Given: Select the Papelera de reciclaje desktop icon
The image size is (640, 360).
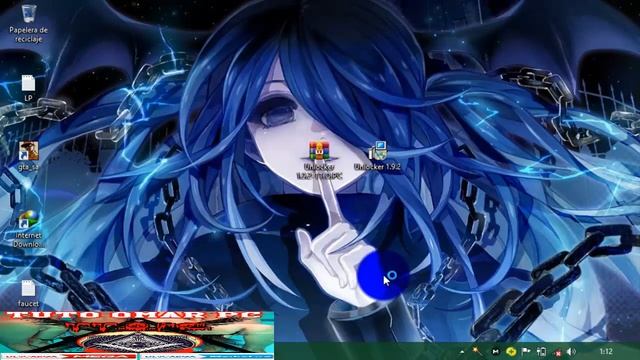Looking at the screenshot, I should (x=28, y=24).
